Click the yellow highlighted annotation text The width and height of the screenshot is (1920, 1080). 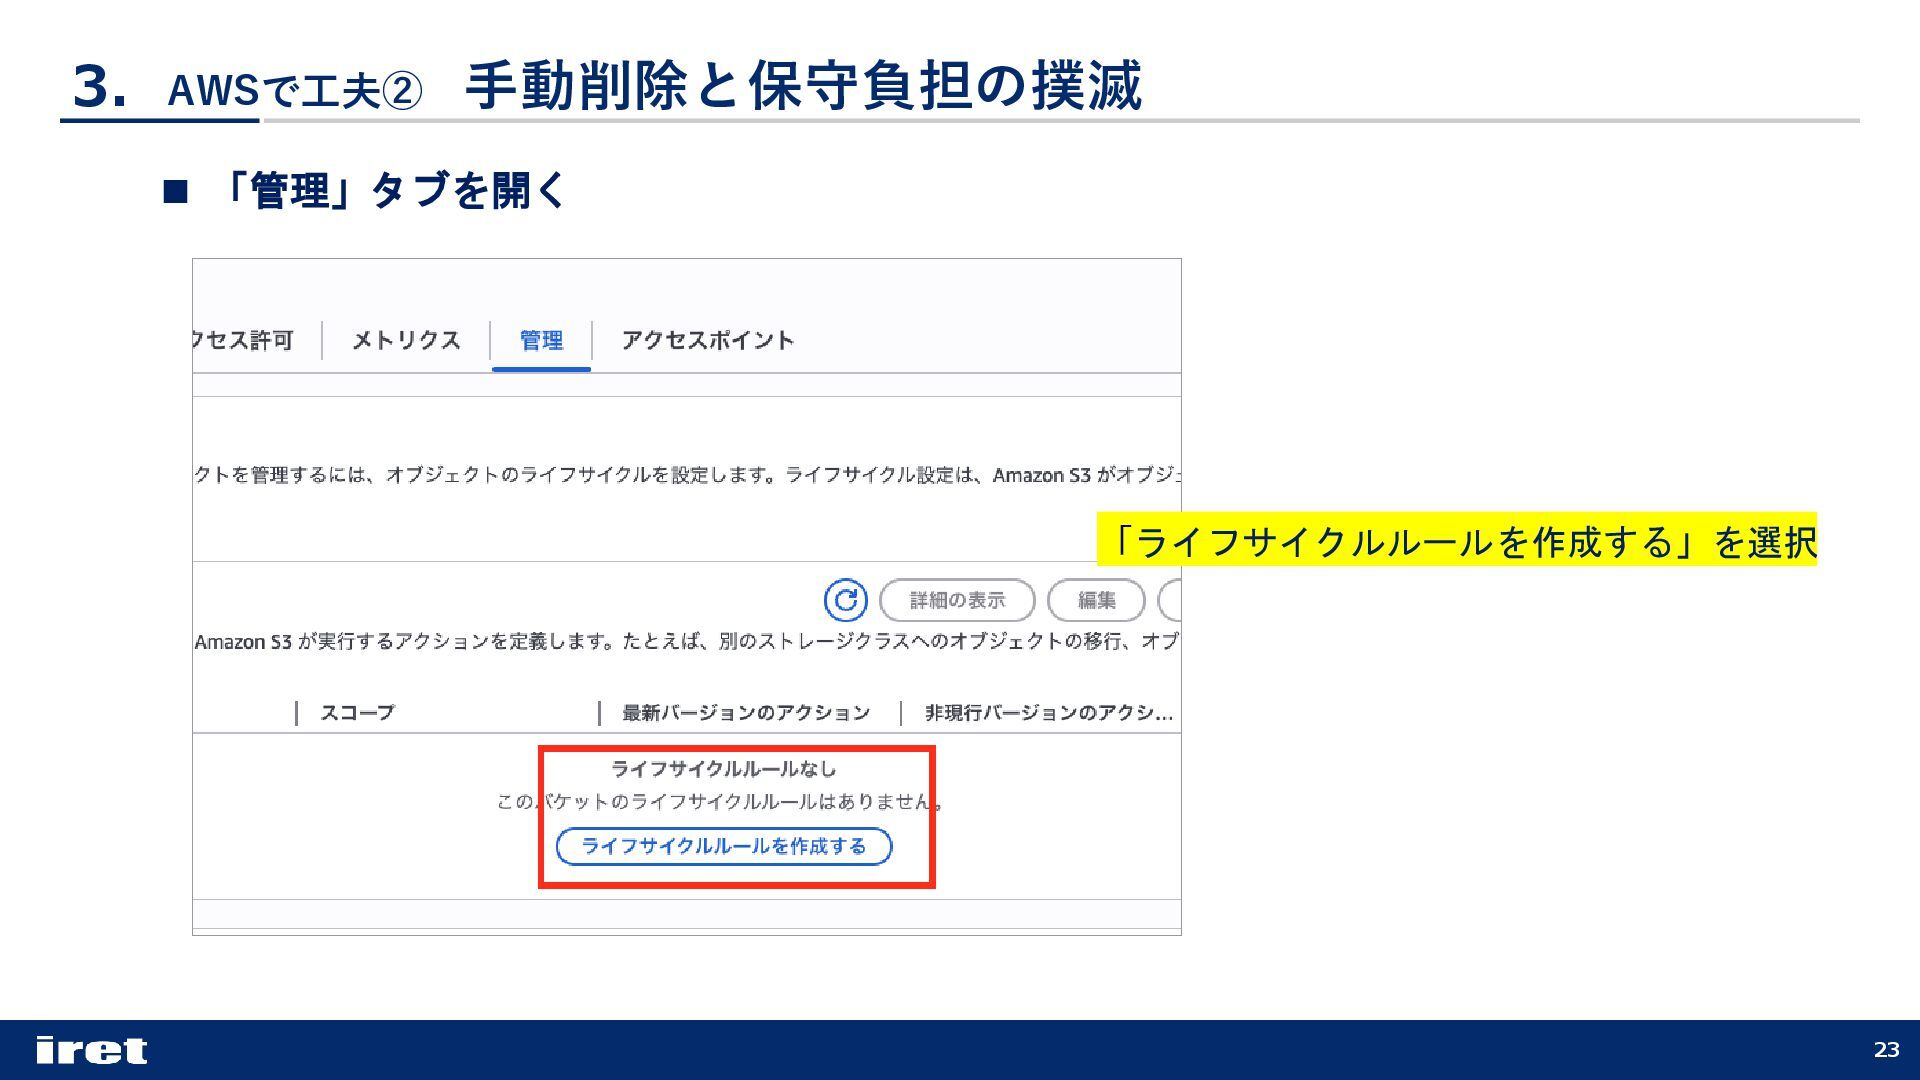(x=1456, y=541)
